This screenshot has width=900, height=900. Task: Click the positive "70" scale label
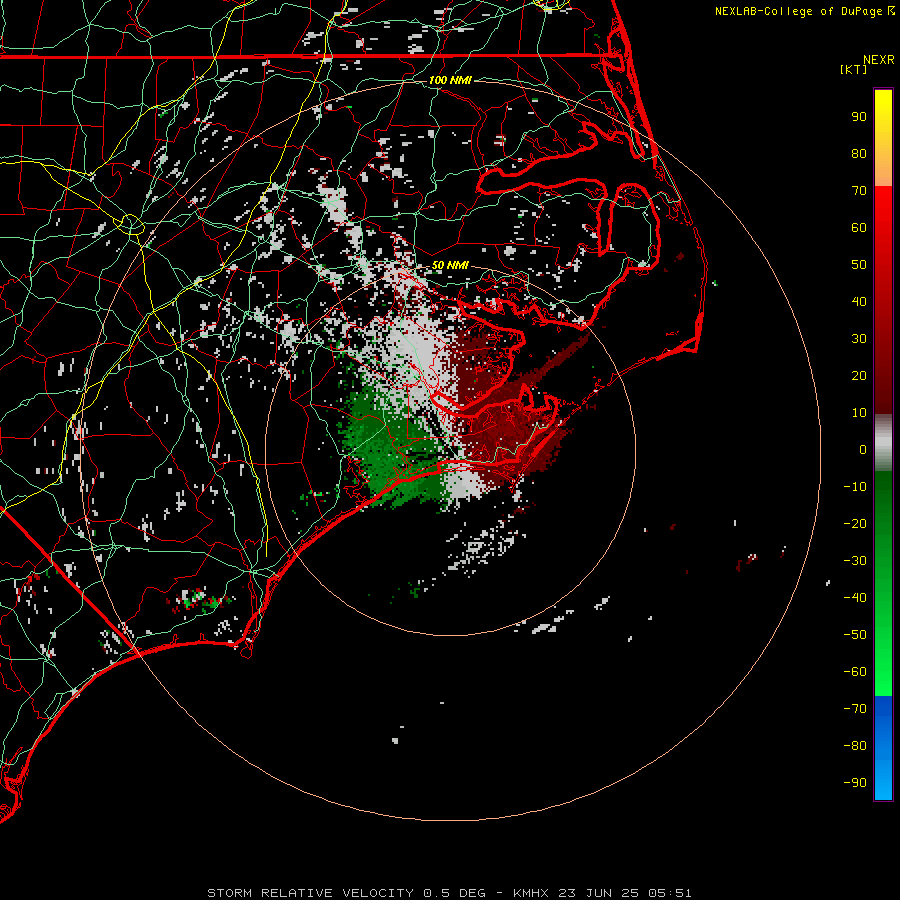point(859,191)
